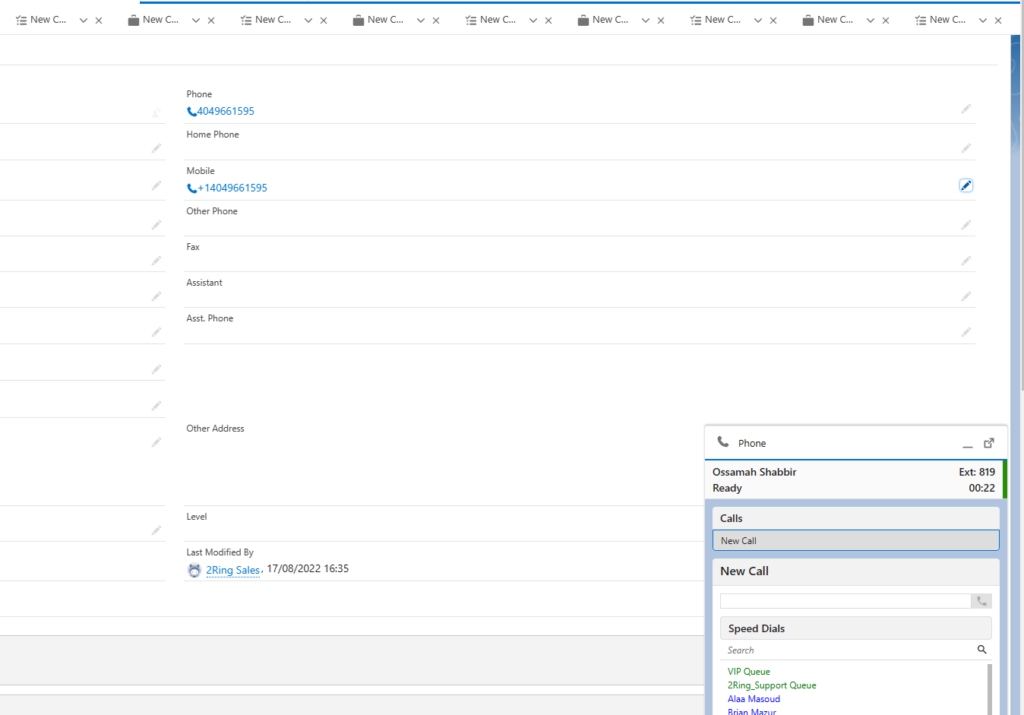Screen dimensions: 1024x715
Task: Click the pop-out icon on the Phone widget header
Action: point(988,442)
